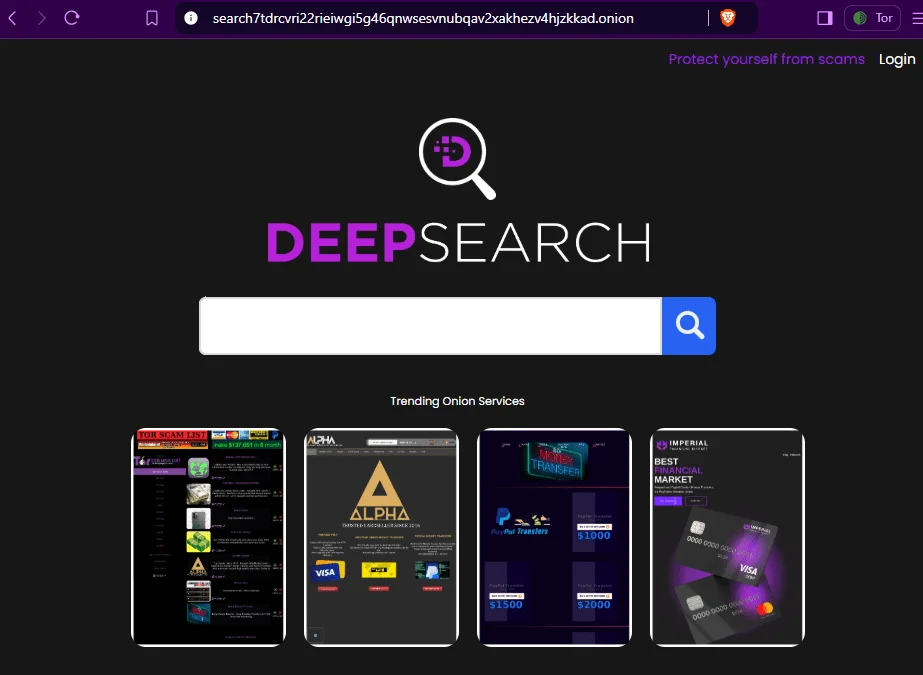Toggle Brave Shields via the shield icon
Viewport: 923px width, 675px height.
727,17
